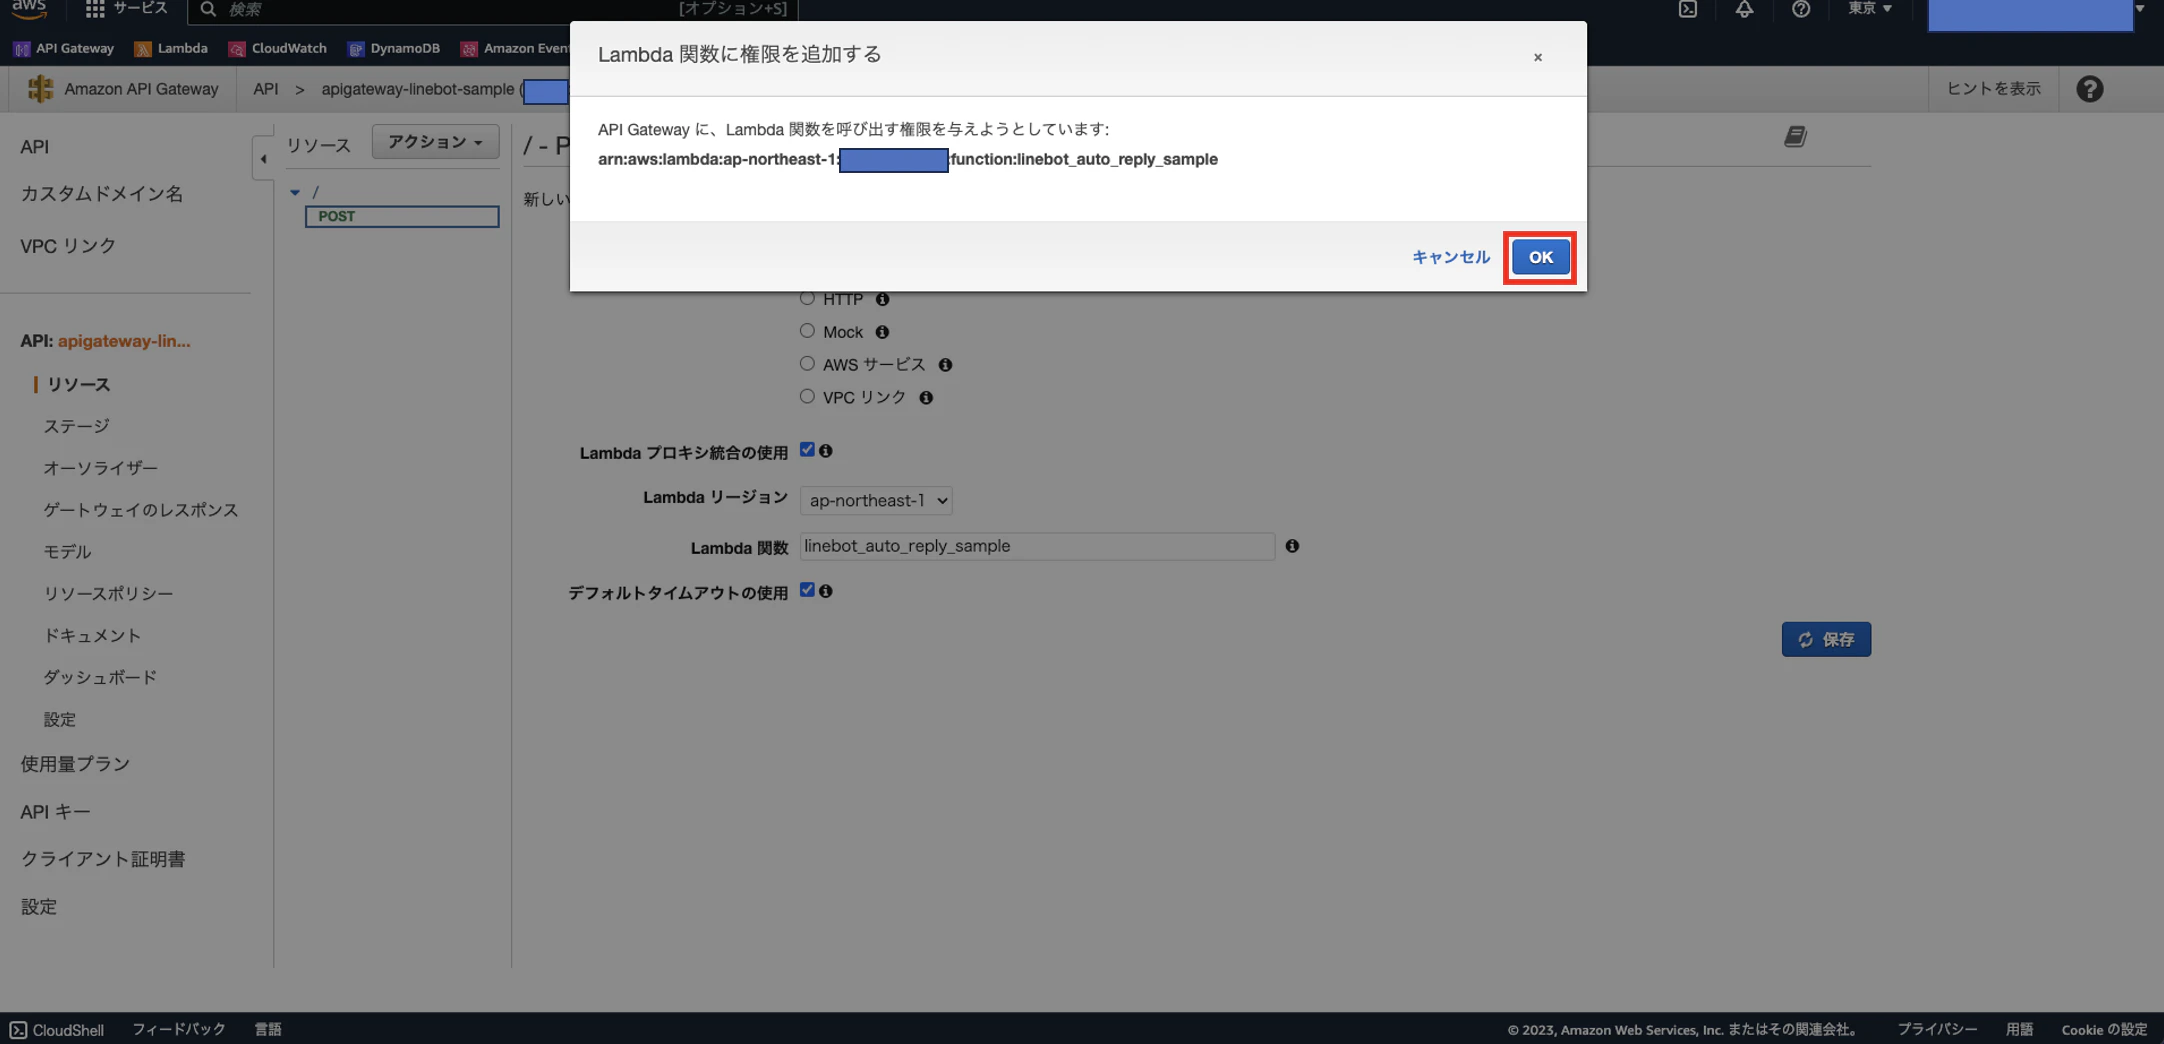
Task: Select モデル in sidebar
Action: coord(67,552)
